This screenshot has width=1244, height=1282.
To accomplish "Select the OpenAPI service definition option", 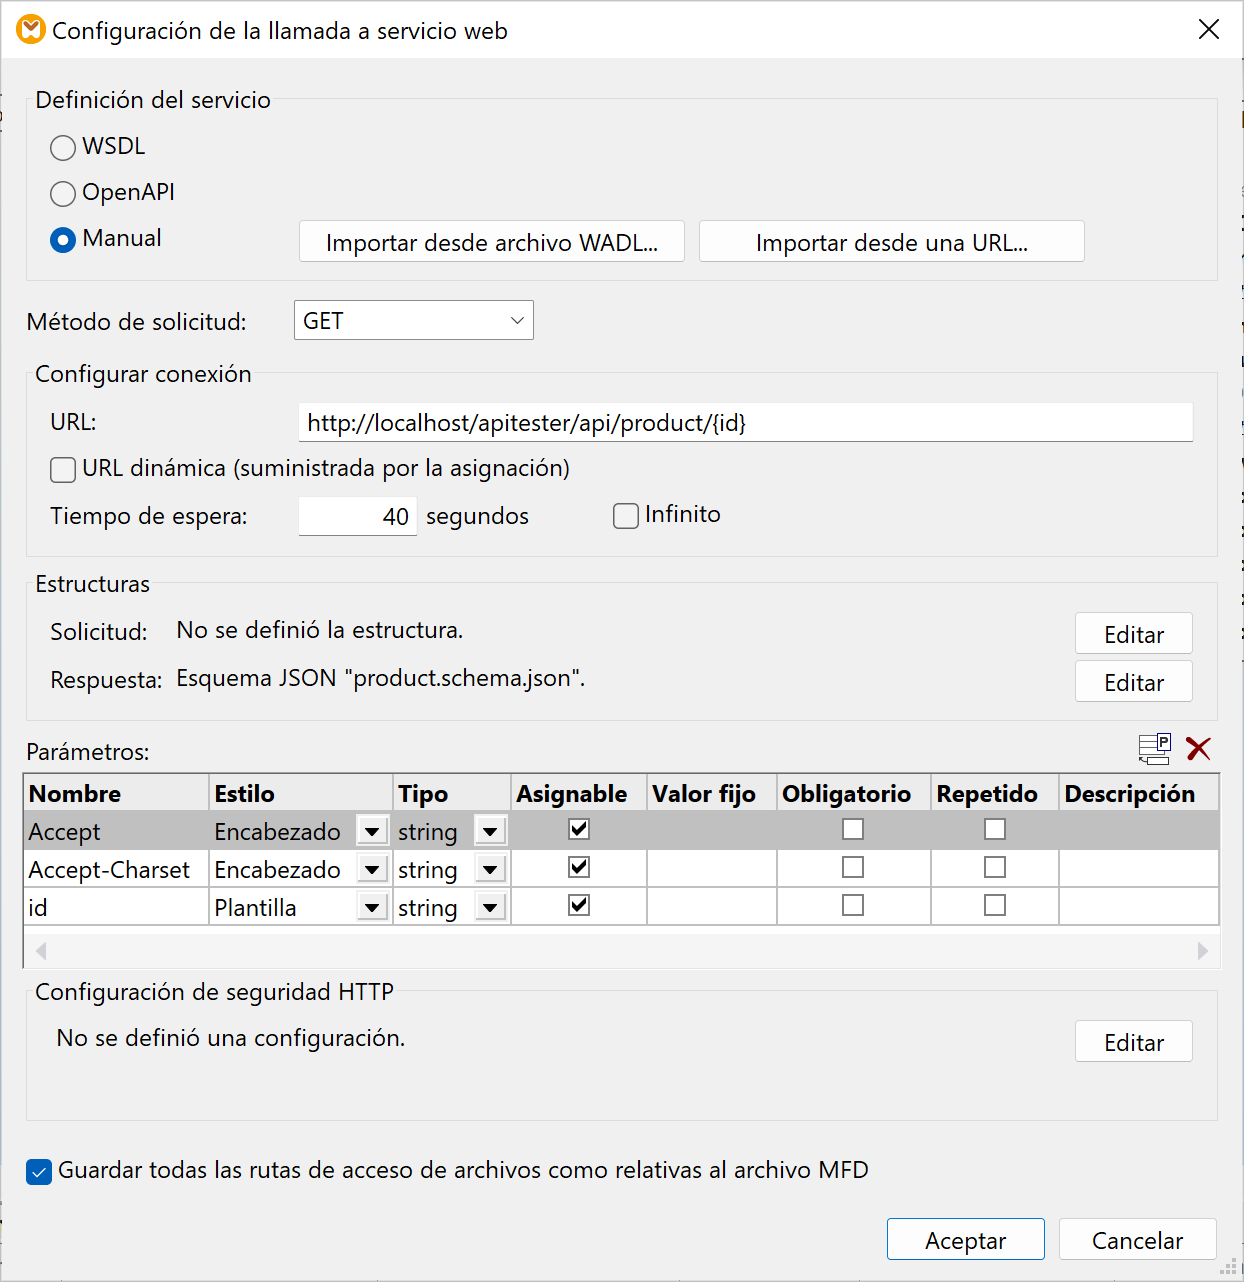I will (x=63, y=194).
